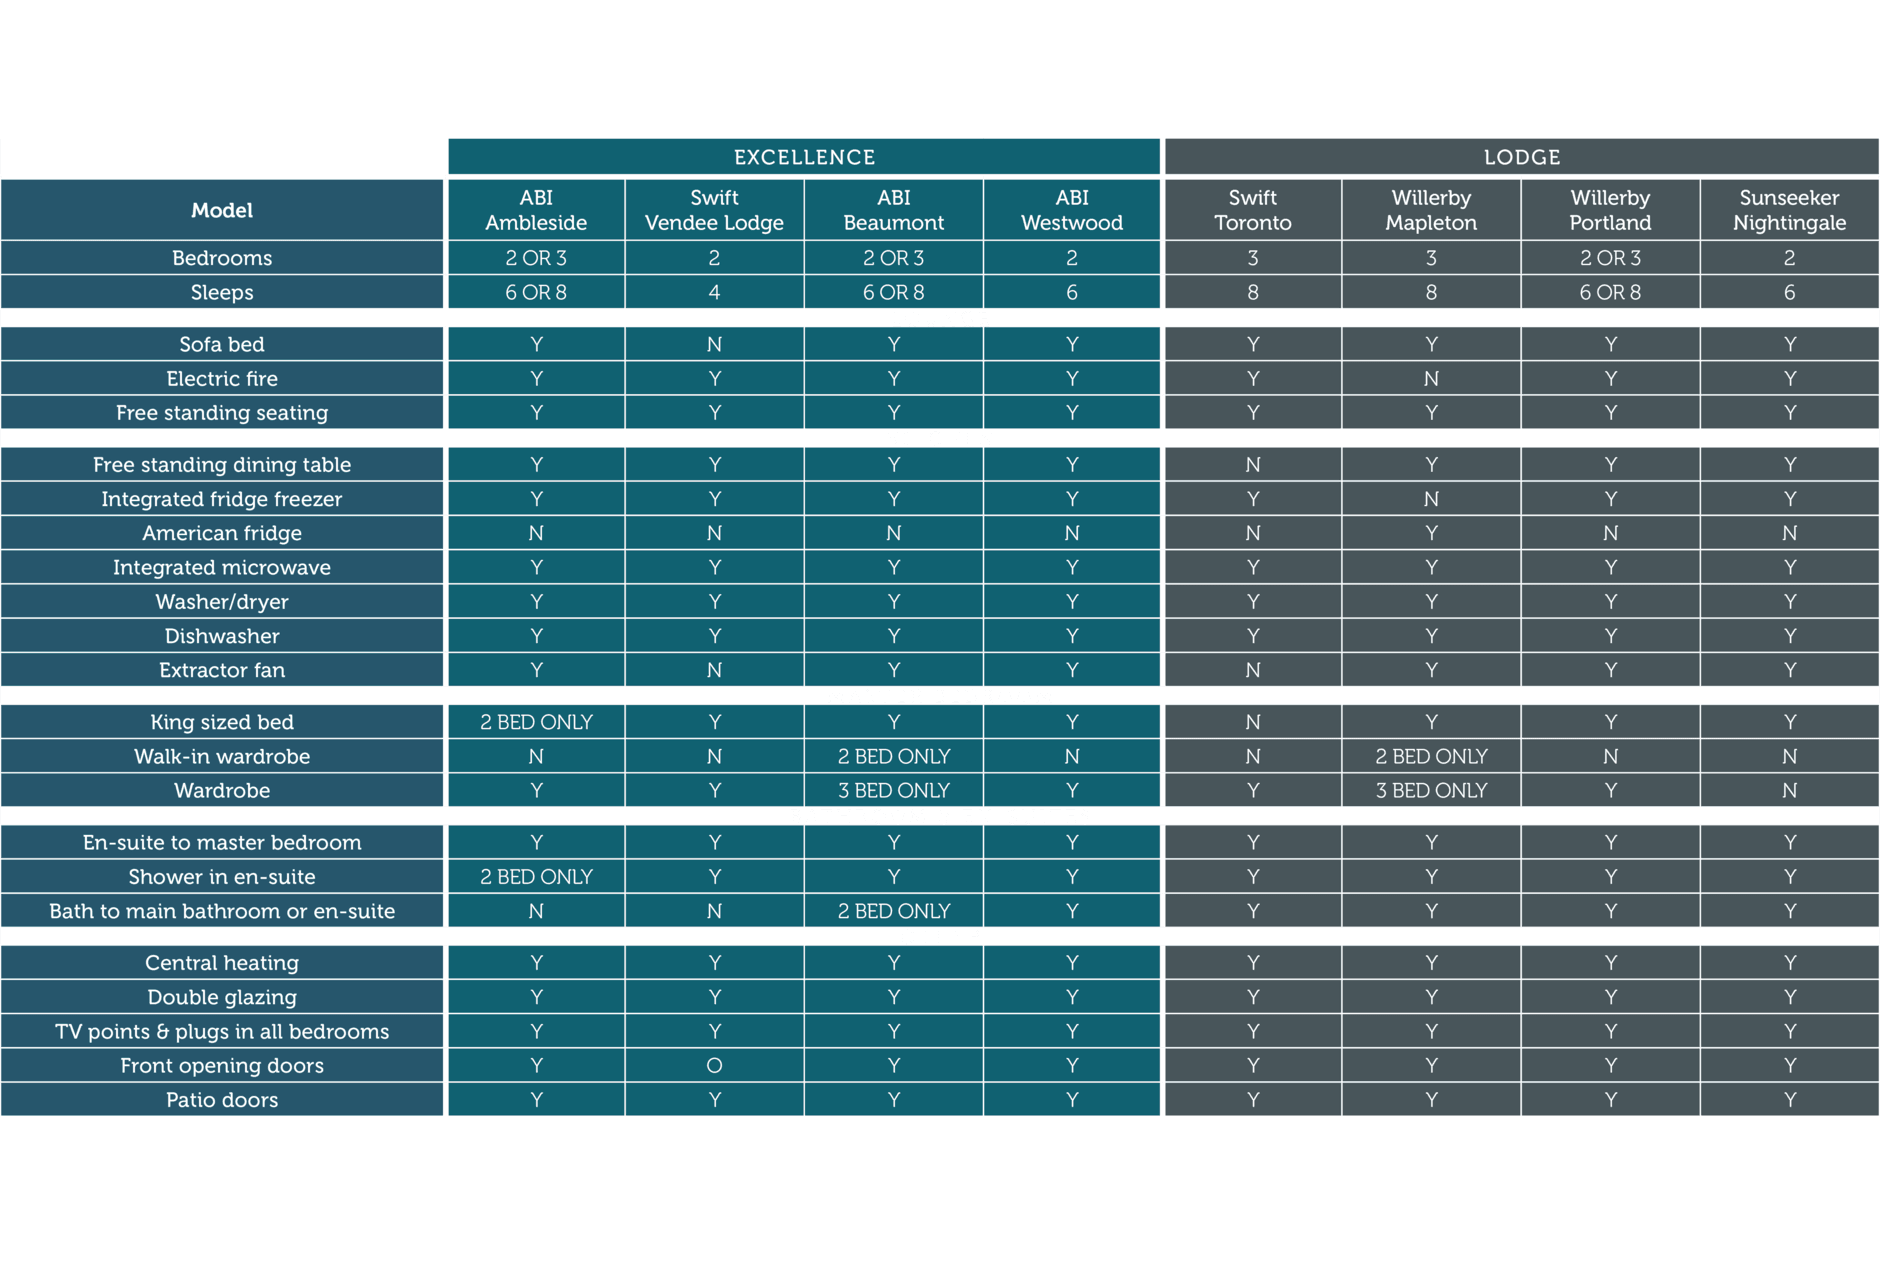Select the Walk-in wardrobe row label
Viewport: 1882px width, 1283px height.
click(222, 756)
